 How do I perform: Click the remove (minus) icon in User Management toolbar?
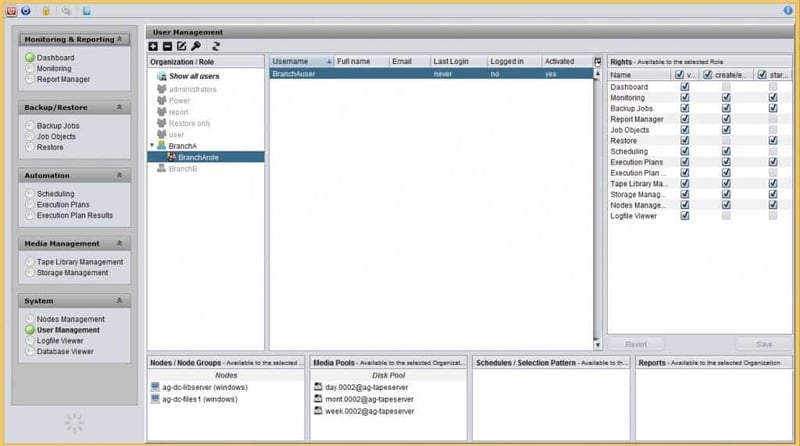(x=167, y=46)
